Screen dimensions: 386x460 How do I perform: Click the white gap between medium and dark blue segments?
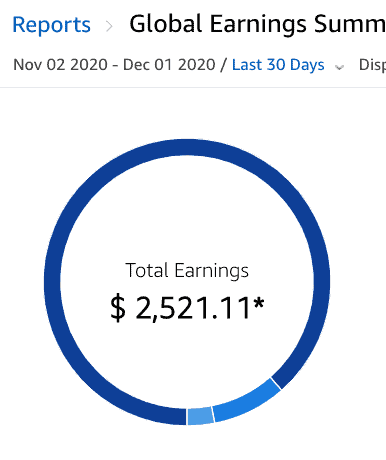[x=276, y=383]
